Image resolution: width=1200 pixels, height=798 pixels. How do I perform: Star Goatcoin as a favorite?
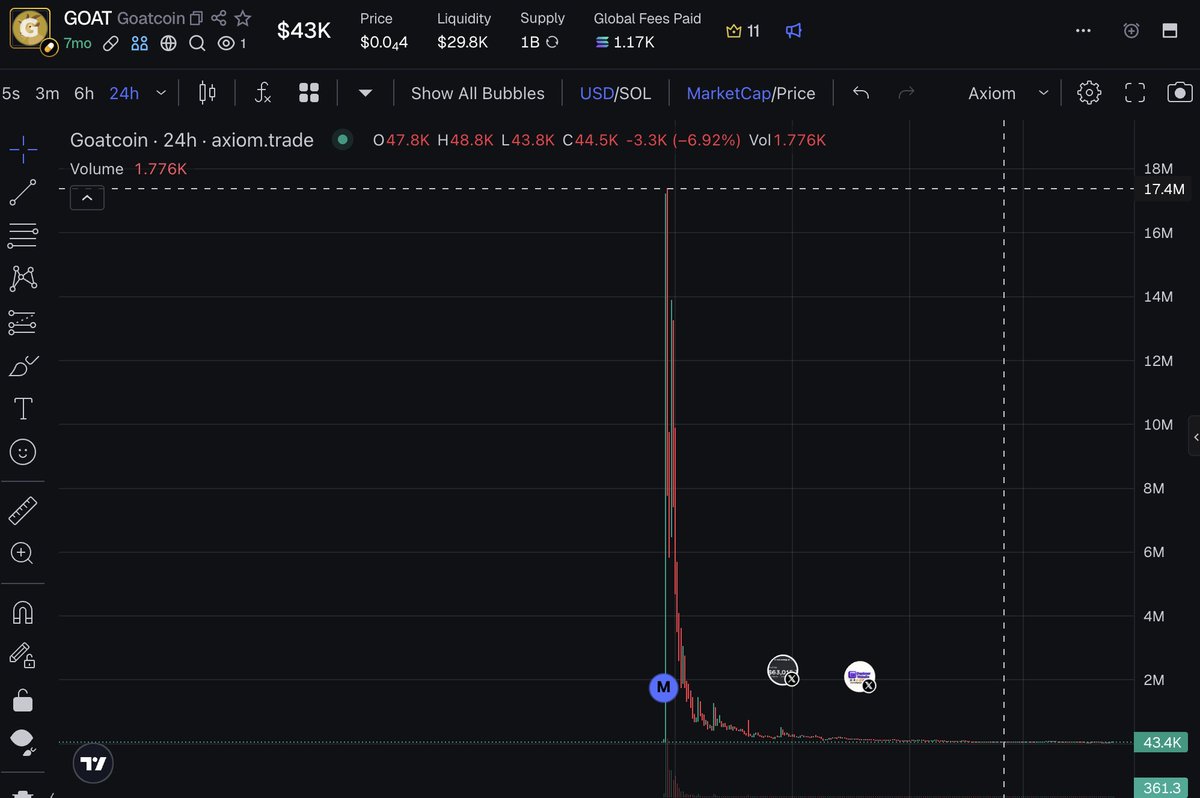243,18
